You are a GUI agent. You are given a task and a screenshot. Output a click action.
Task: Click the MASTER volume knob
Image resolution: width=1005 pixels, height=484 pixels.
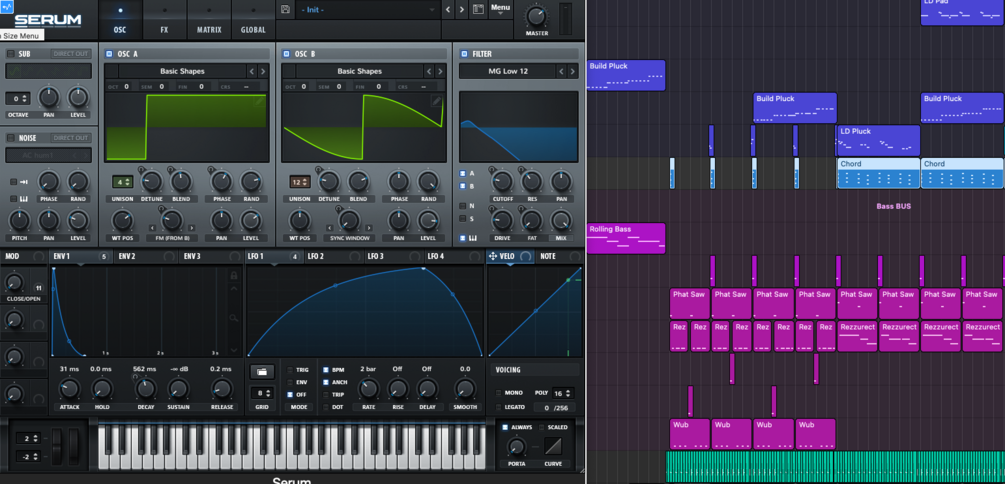pyautogui.click(x=536, y=17)
